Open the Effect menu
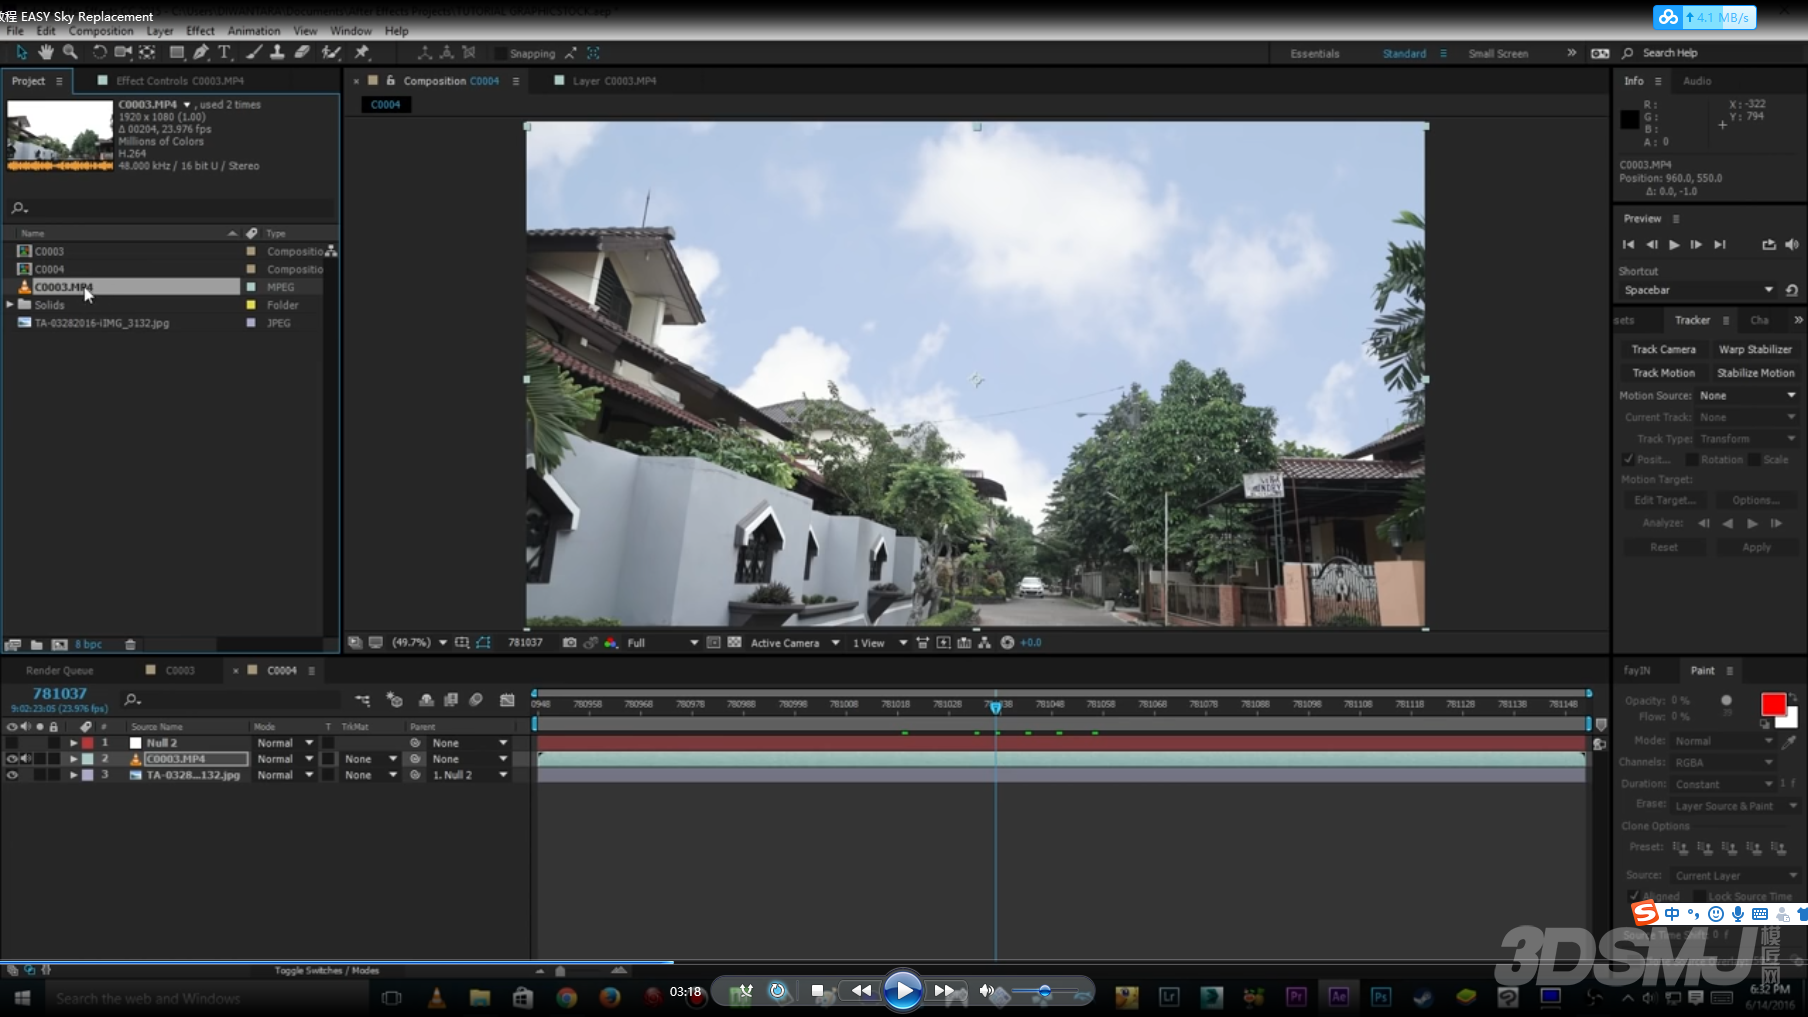Screen dimensions: 1808x1017 [200, 31]
